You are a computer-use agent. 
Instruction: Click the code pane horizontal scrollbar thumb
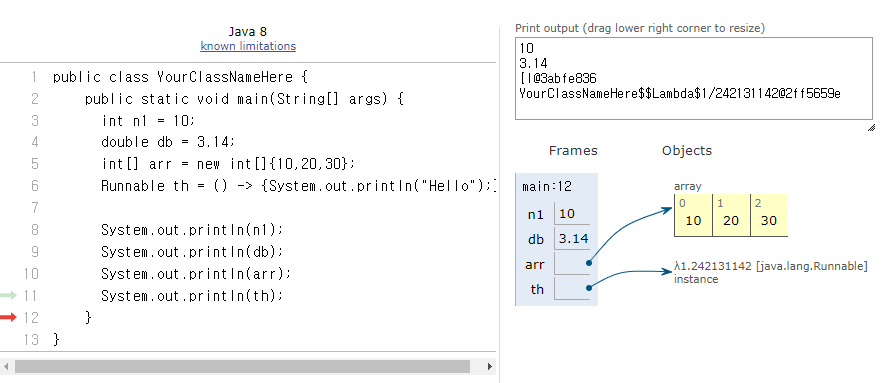[242, 367]
